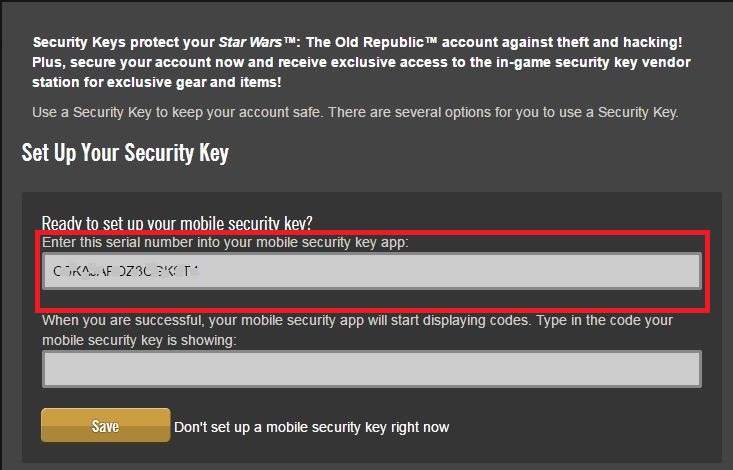Click the "Set Up Your Security Key" heading
This screenshot has width=733, height=470.
click(x=125, y=152)
